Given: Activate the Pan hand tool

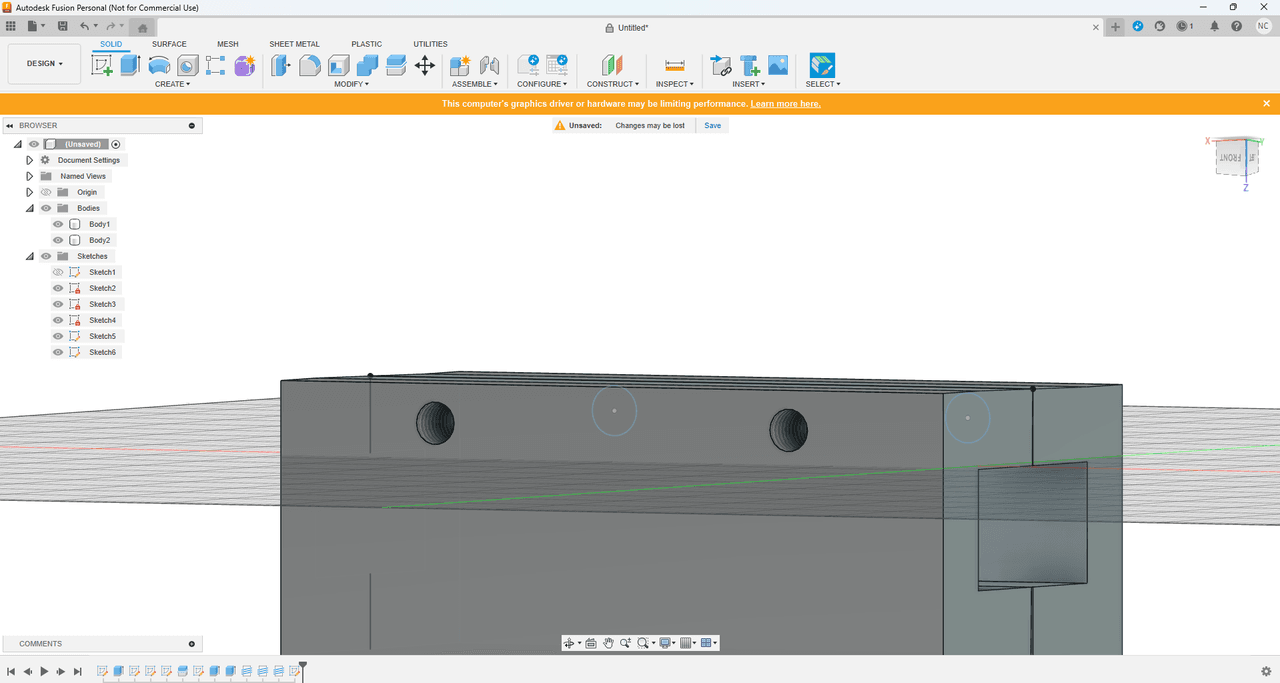Looking at the screenshot, I should 608,643.
